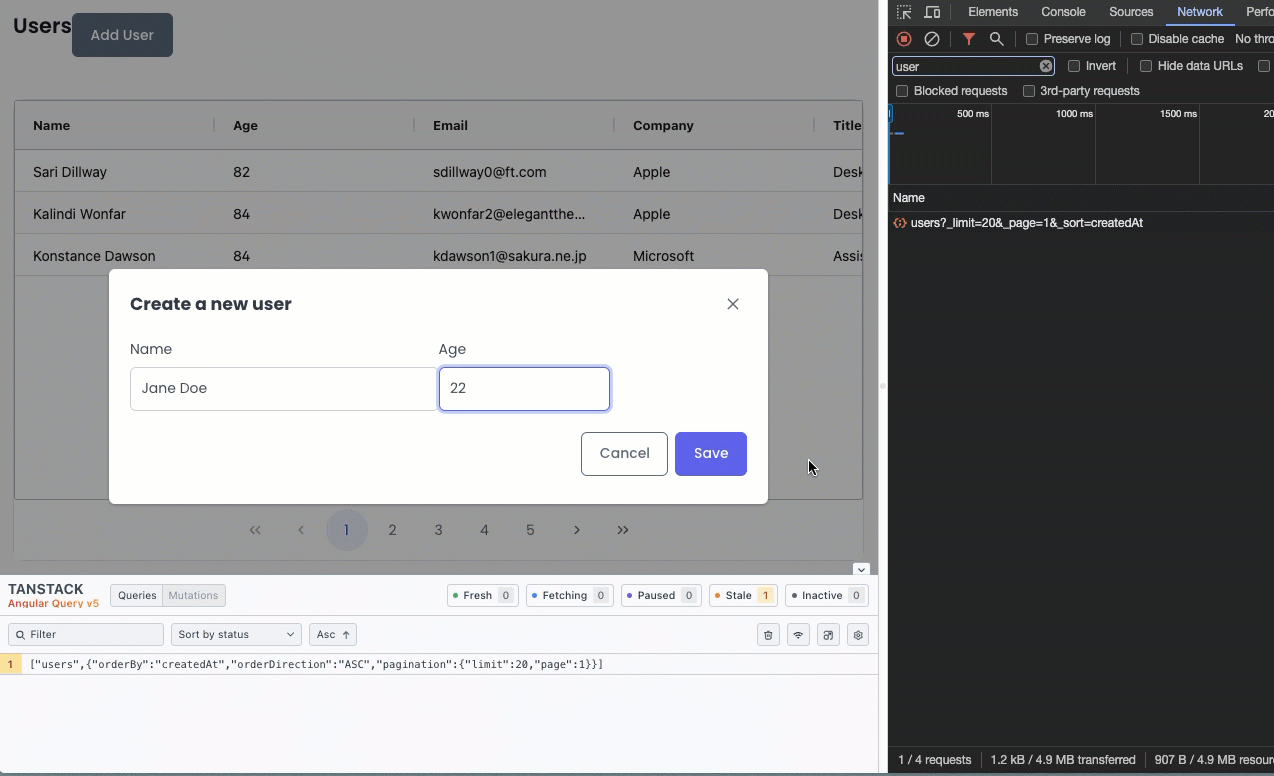Activate the inspect element picker

point(904,12)
